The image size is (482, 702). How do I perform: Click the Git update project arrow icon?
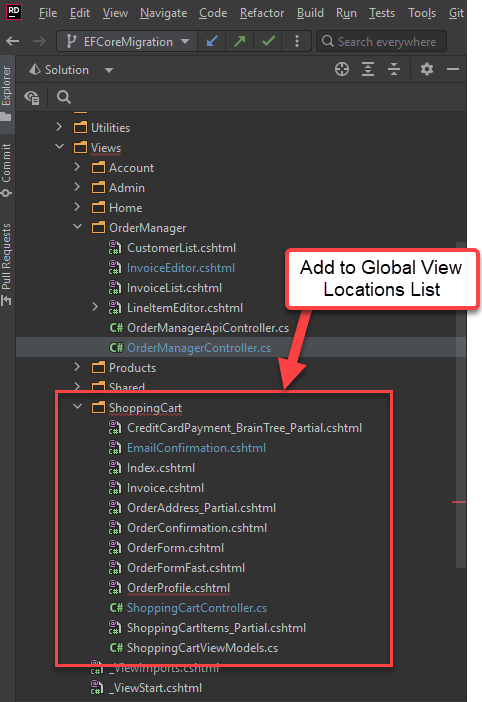212,42
